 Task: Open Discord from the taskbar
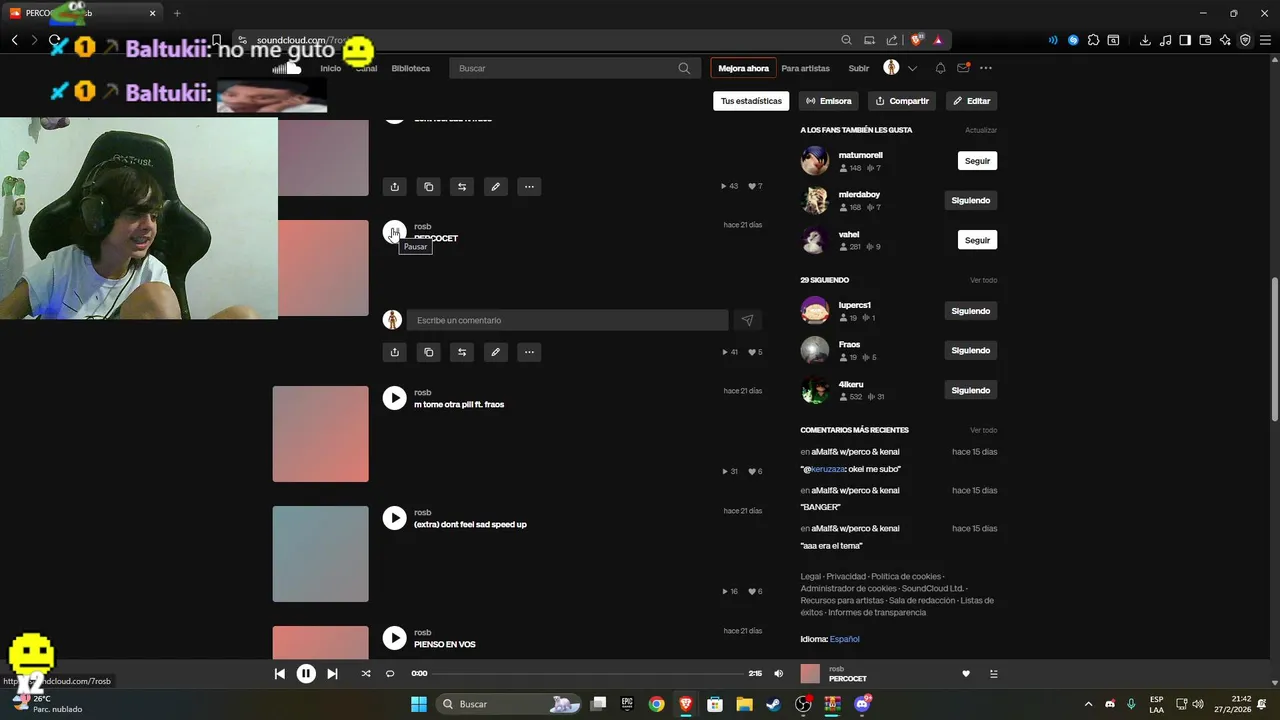click(862, 704)
